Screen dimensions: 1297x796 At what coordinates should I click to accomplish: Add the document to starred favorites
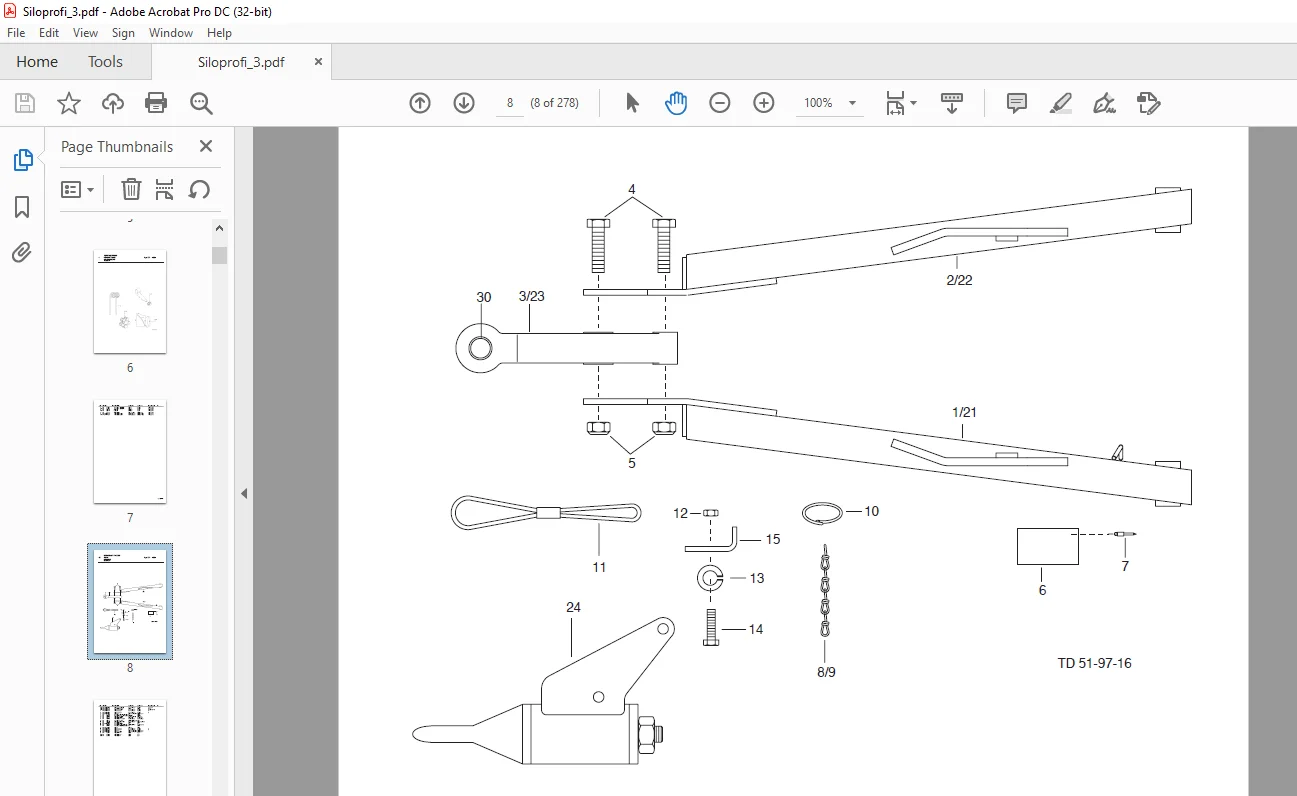point(68,103)
